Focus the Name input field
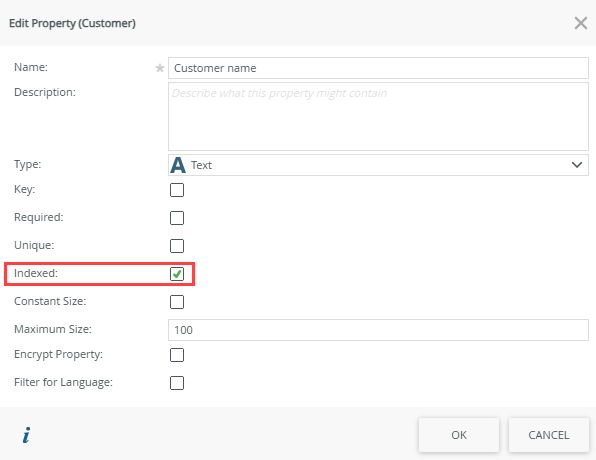This screenshot has width=596, height=460. [x=378, y=68]
